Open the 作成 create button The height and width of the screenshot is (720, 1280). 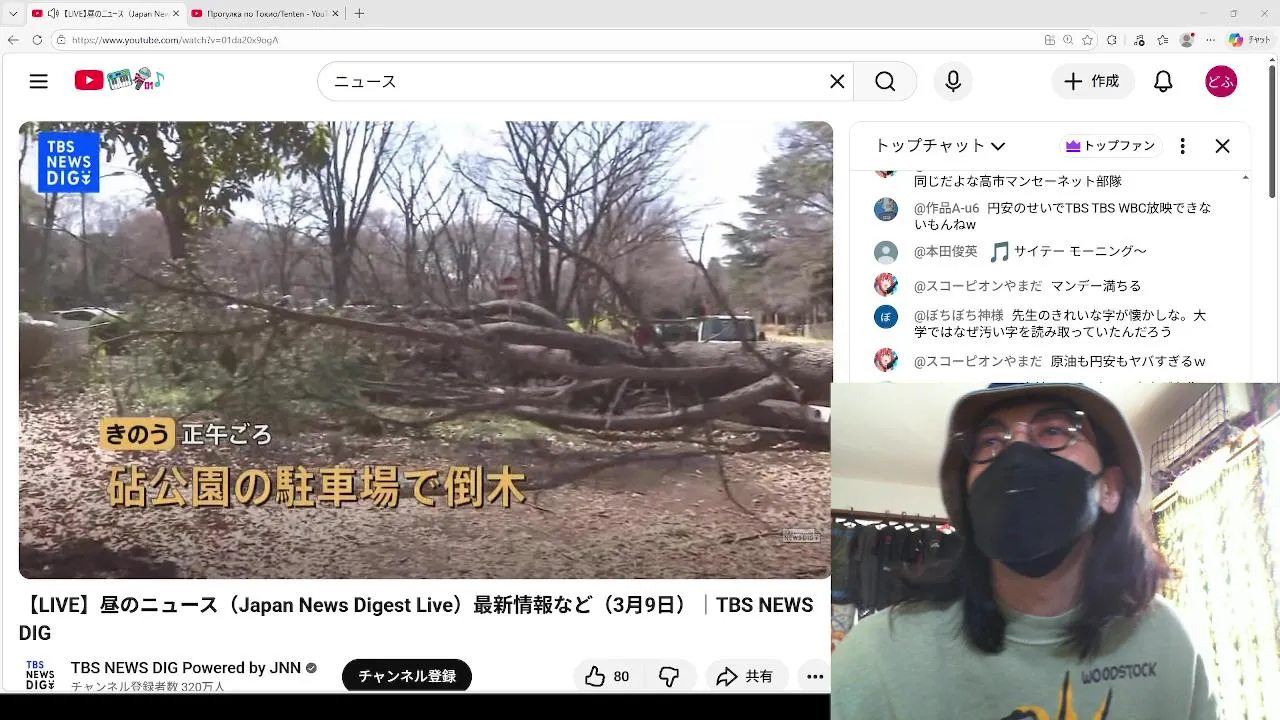coord(1092,82)
